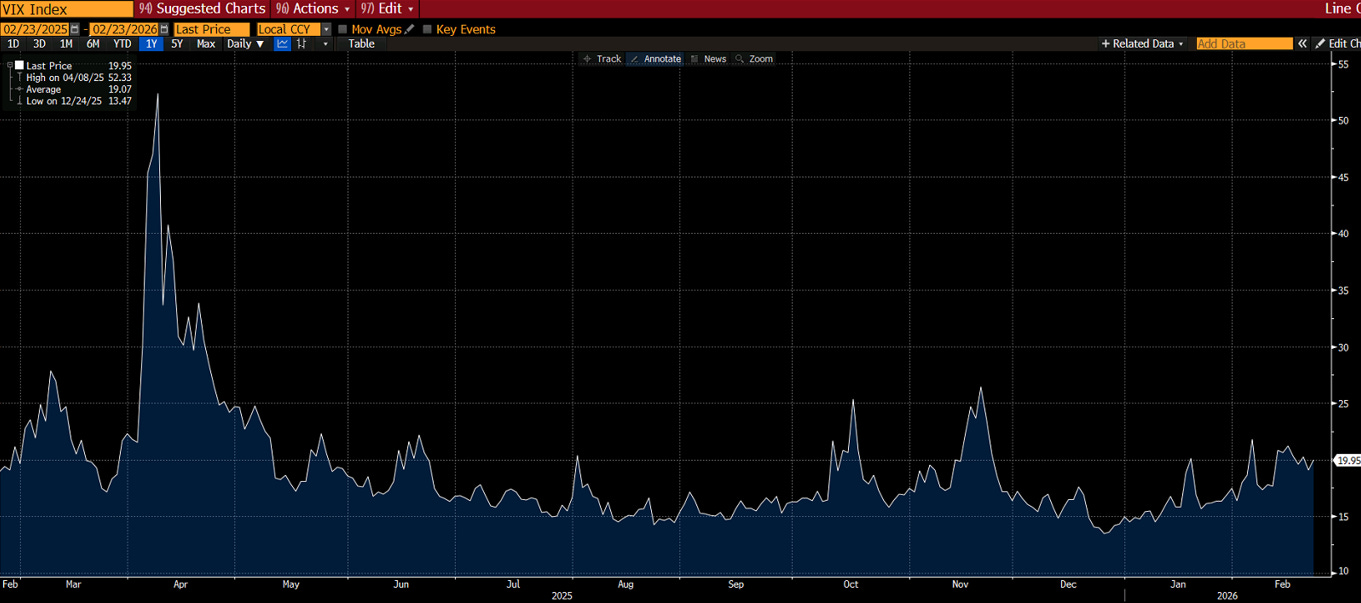Viewport: 1361px width, 603px height.
Task: Click the Last Price legend label
Action: pyautogui.click(x=49, y=65)
